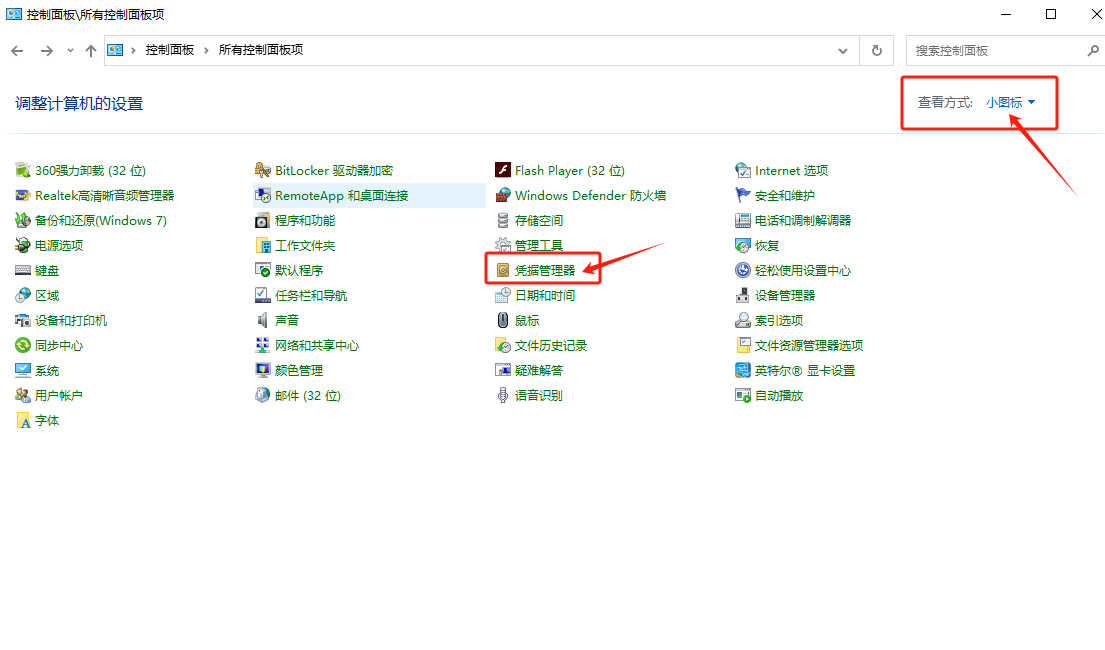Open the 日期和时间 link

pyautogui.click(x=545, y=295)
